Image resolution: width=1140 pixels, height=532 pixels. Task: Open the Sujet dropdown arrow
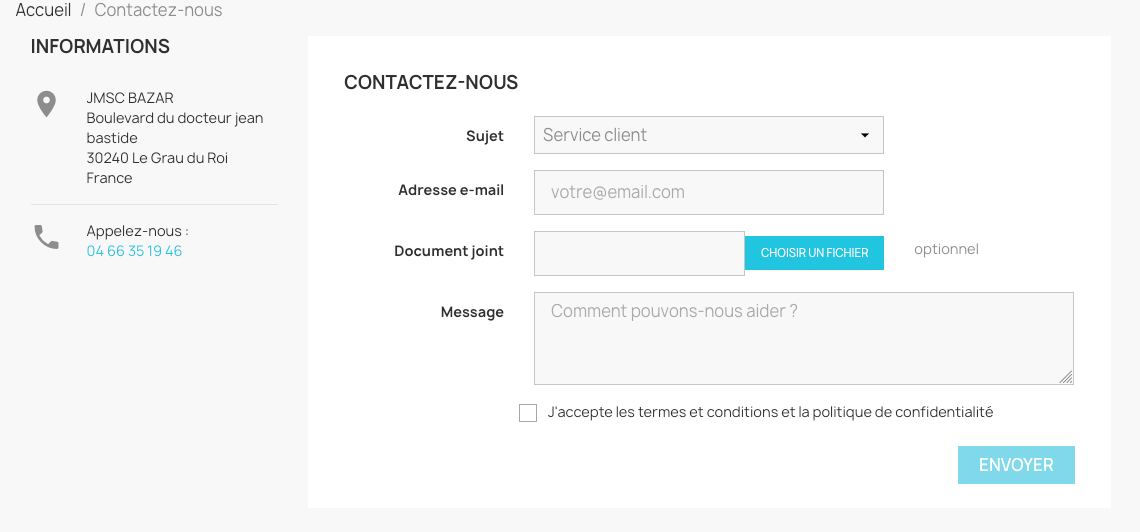click(865, 136)
